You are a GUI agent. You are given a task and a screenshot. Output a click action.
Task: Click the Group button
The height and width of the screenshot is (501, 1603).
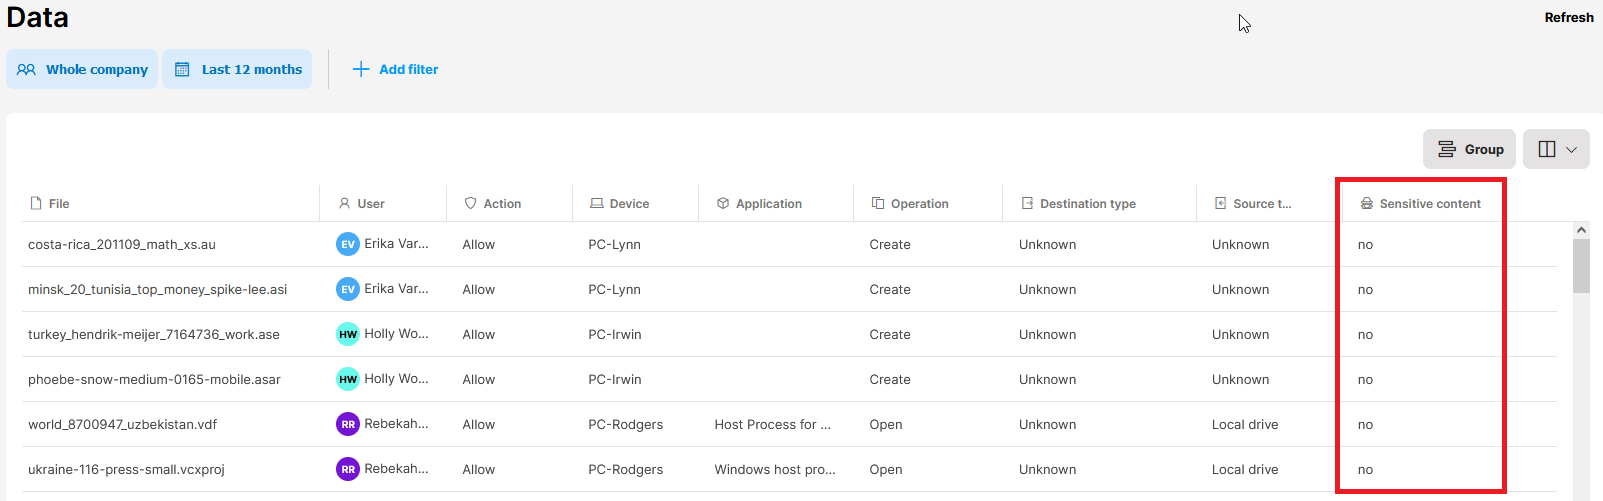point(1469,149)
